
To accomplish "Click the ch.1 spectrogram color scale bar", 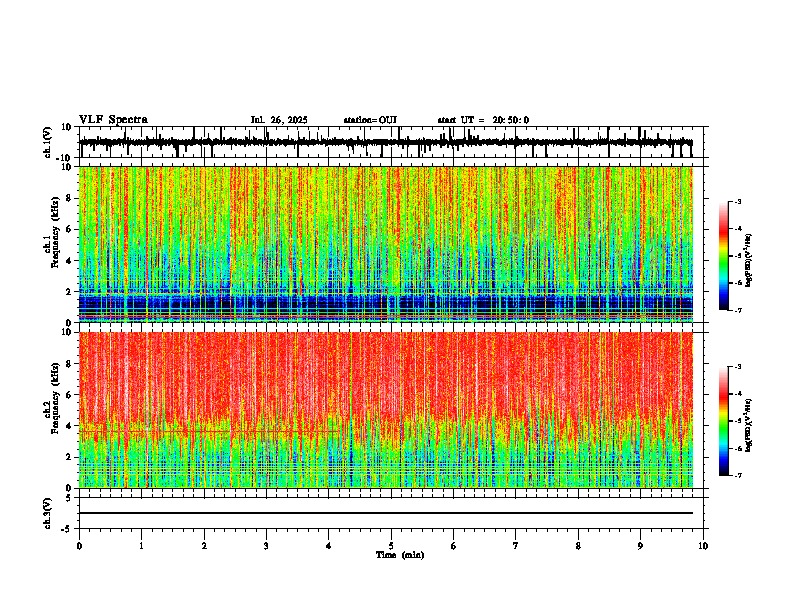I will tap(724, 256).
